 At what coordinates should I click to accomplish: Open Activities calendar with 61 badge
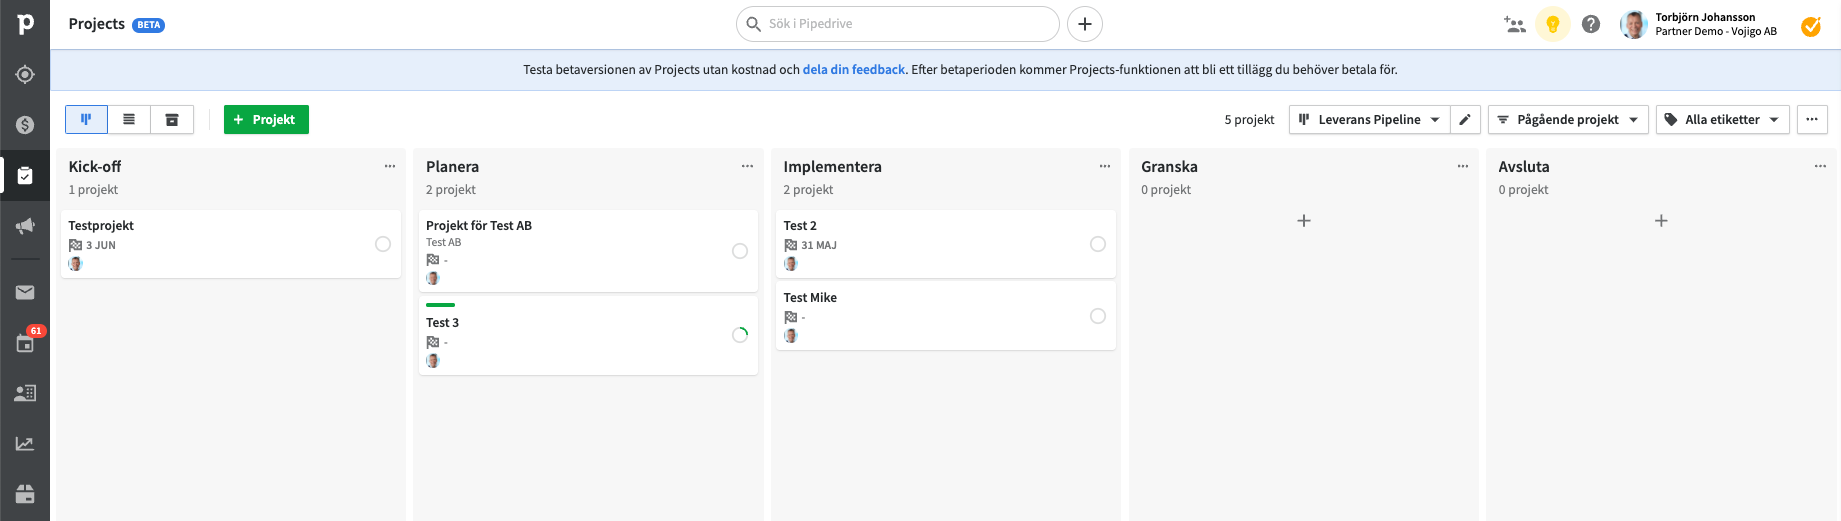[x=25, y=343]
